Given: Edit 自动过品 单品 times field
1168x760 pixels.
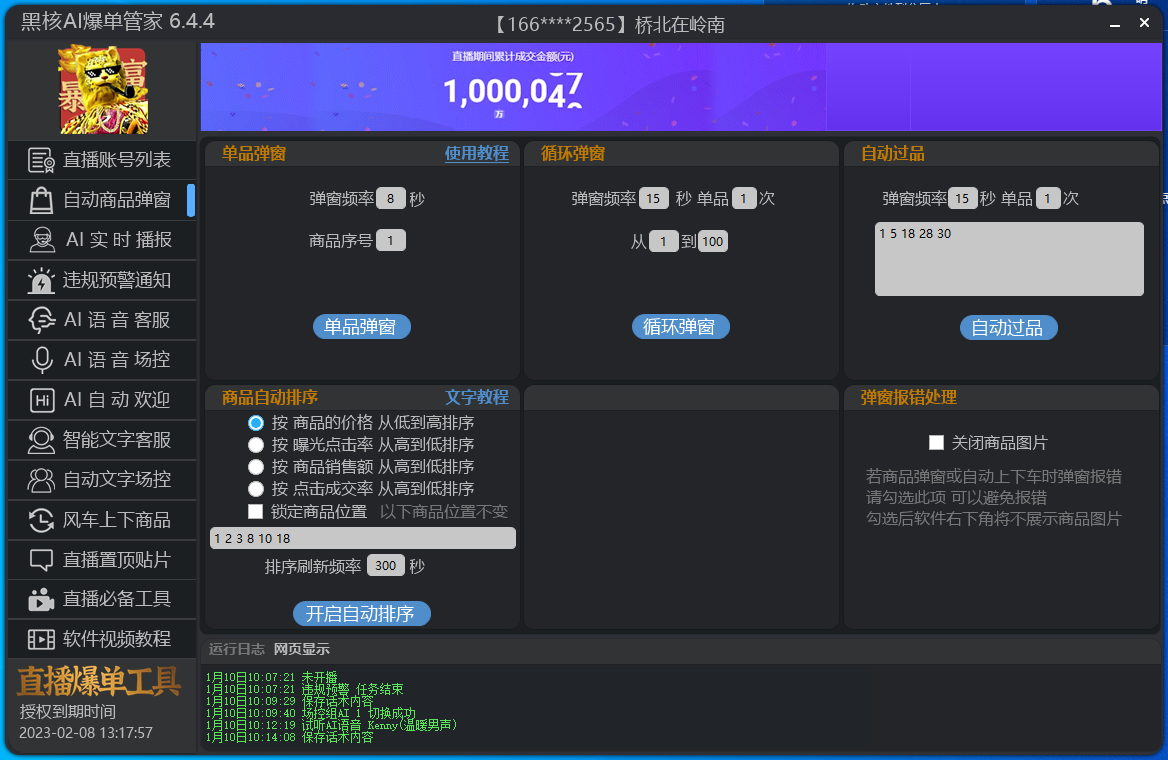Looking at the screenshot, I should coord(1047,199).
